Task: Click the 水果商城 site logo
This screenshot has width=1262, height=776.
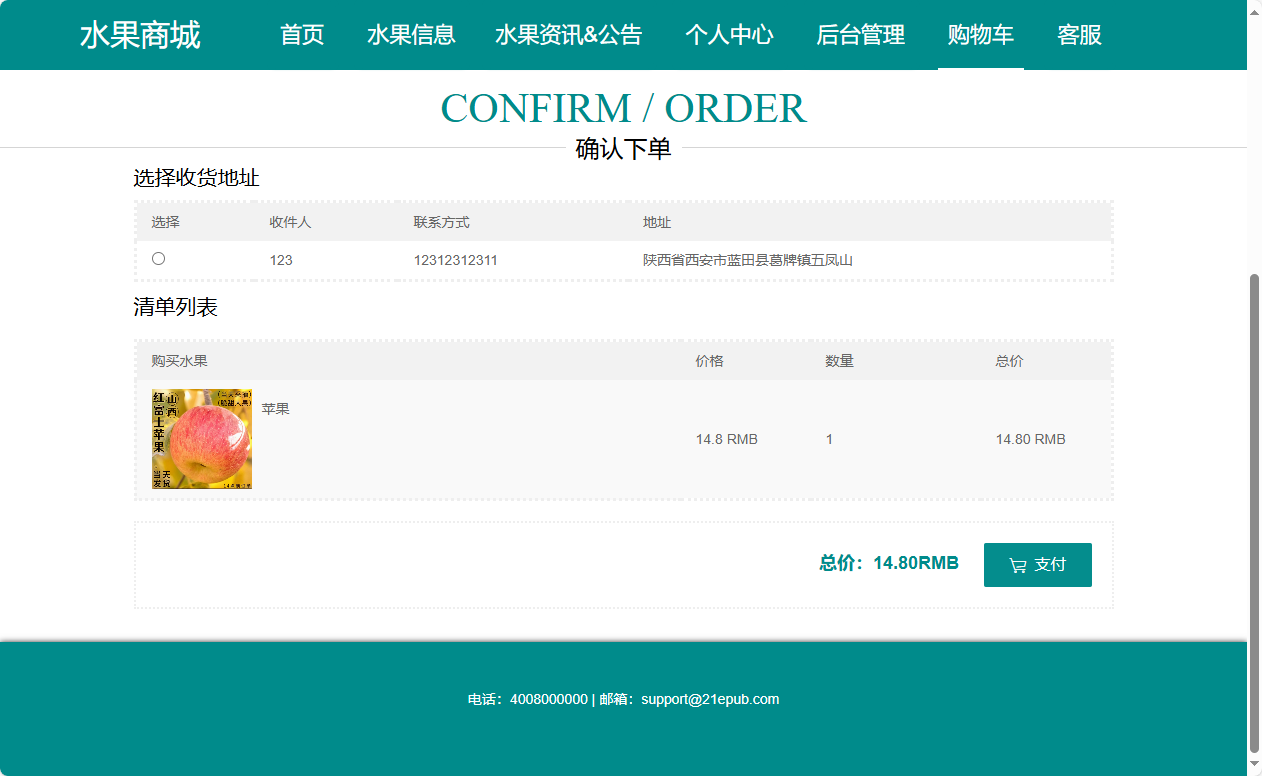Action: (141, 35)
